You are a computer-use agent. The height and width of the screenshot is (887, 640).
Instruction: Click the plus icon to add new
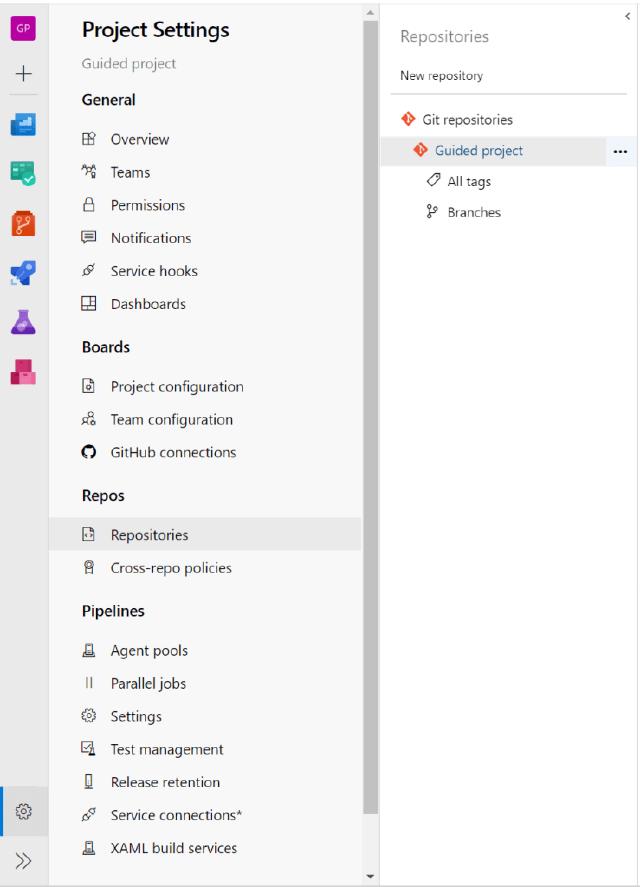[24, 75]
